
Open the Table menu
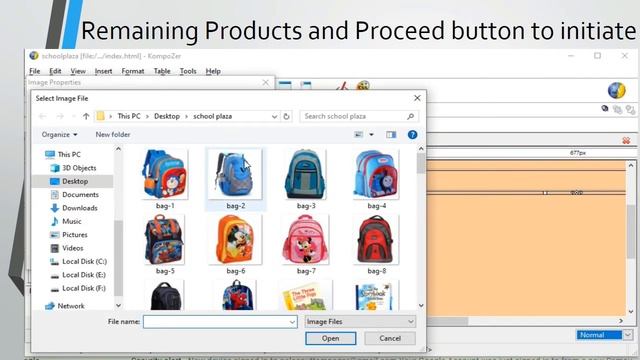point(162,71)
